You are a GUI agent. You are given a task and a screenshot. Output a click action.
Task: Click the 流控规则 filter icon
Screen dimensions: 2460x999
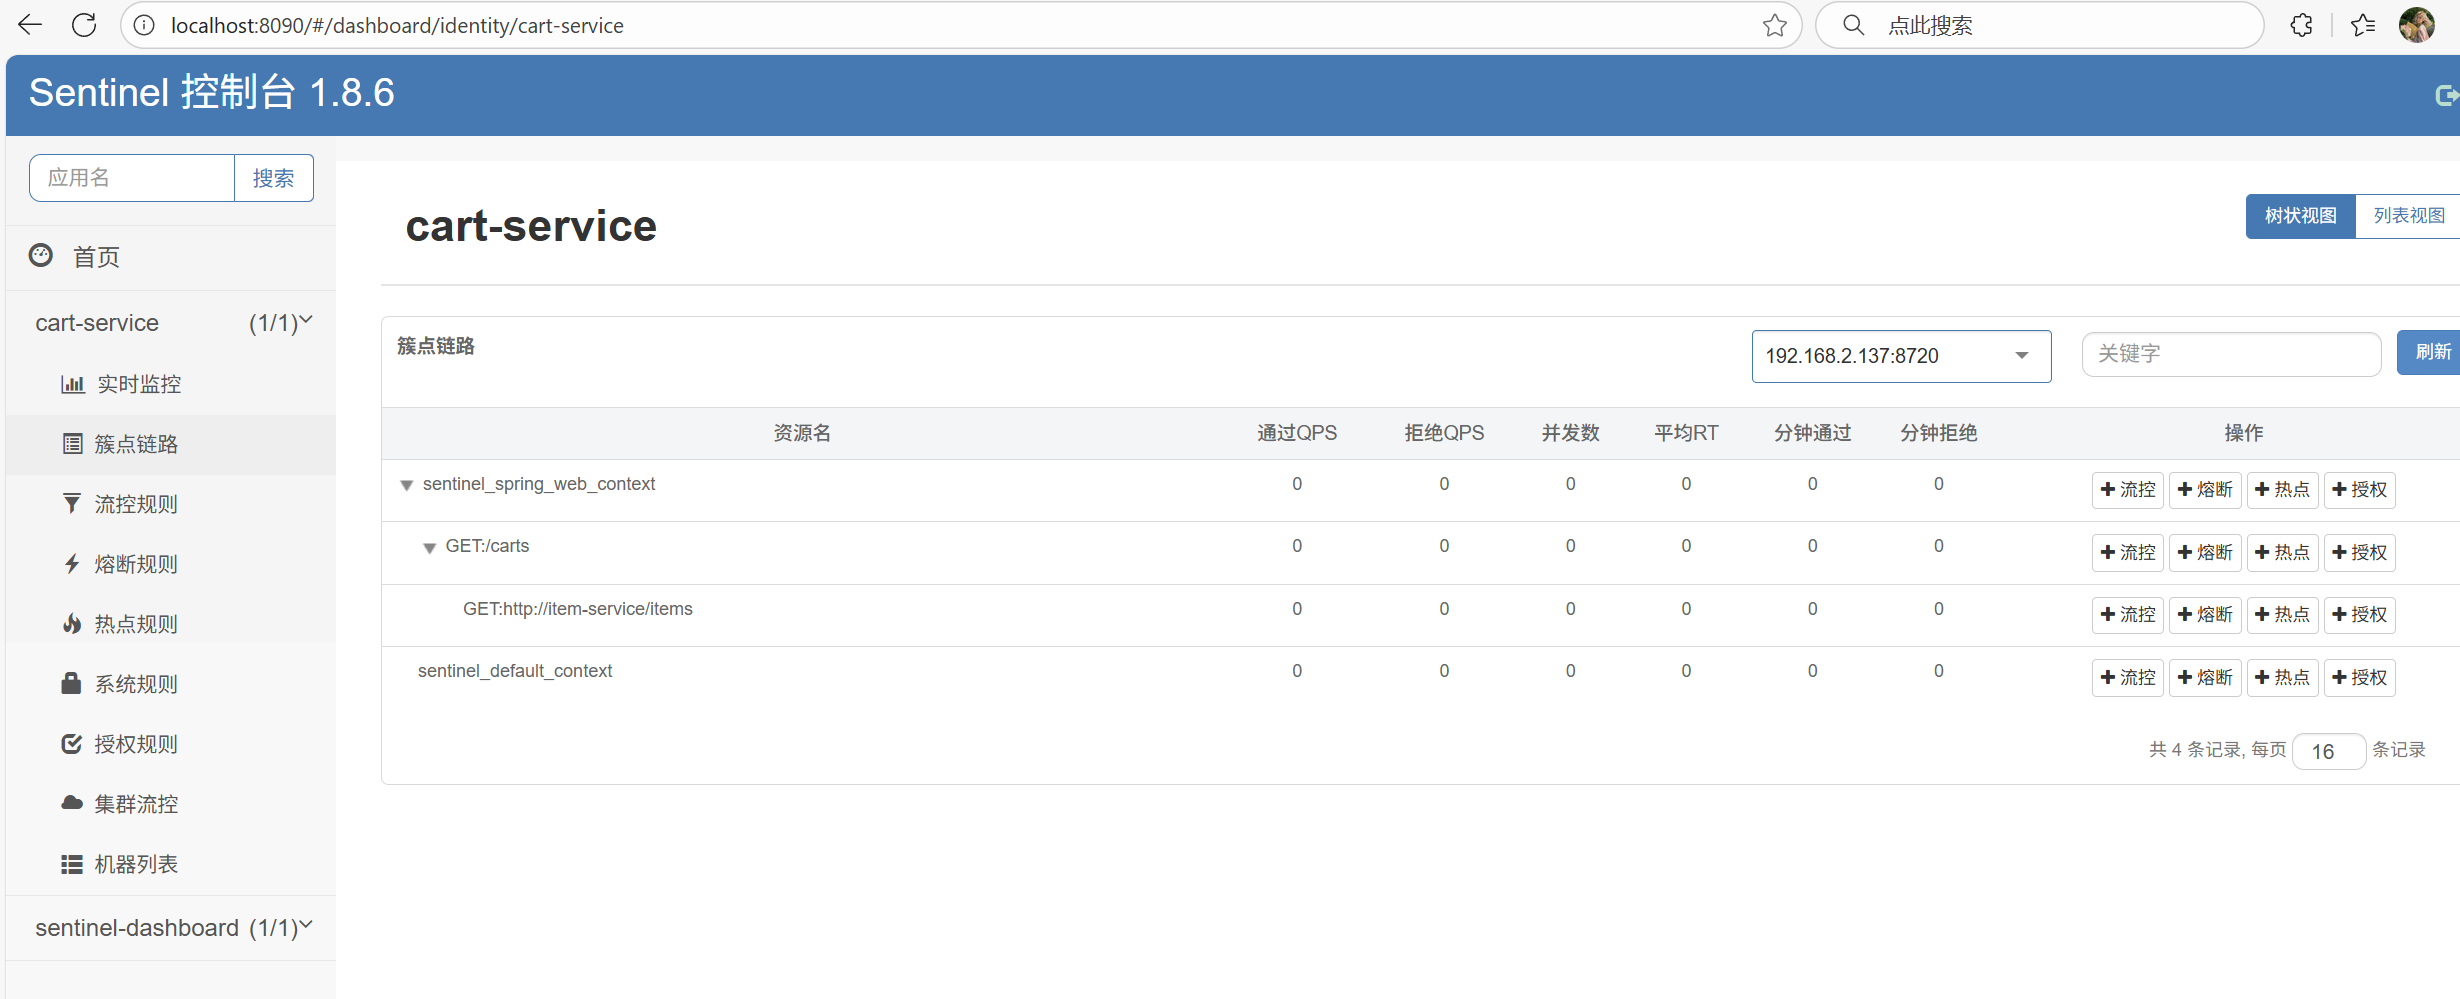71,503
